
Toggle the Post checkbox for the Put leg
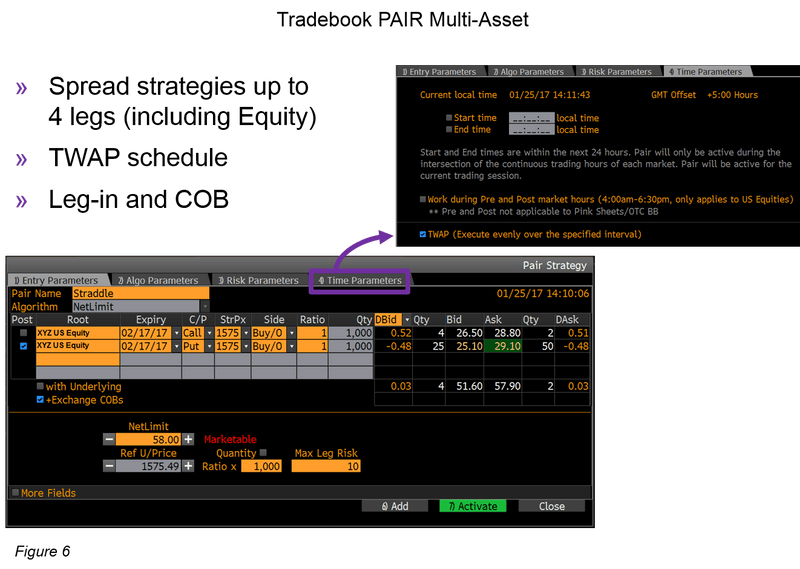[x=24, y=345]
